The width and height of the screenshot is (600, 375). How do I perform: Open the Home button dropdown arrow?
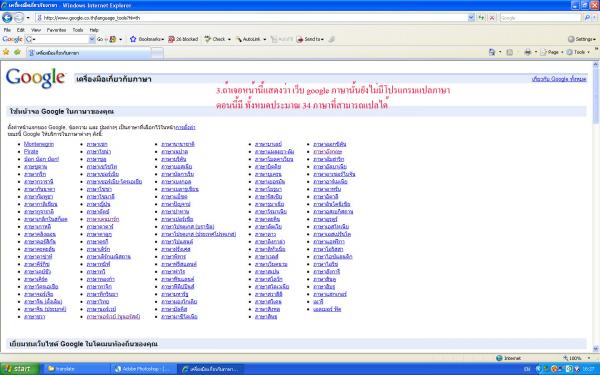coord(500,52)
